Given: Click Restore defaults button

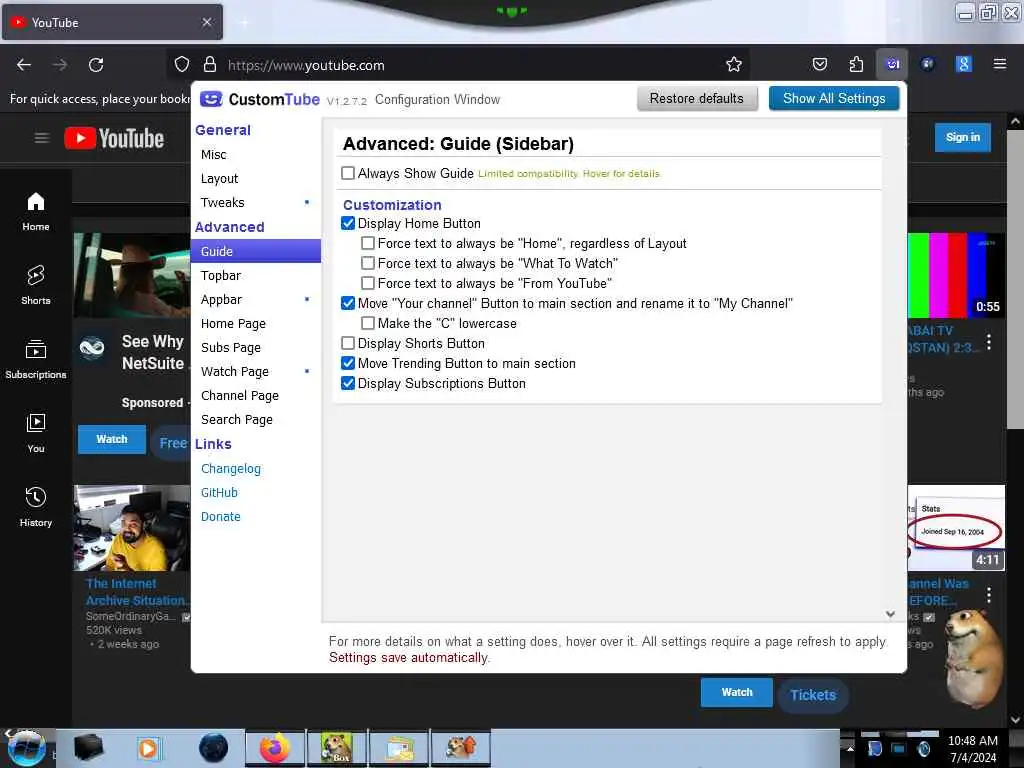Looking at the screenshot, I should pos(697,99).
